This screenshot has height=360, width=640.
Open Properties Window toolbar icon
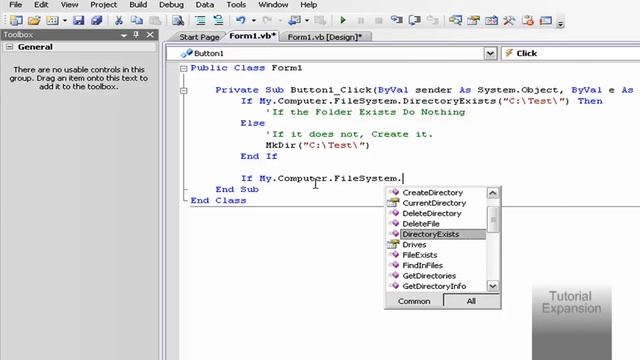(x=473, y=20)
